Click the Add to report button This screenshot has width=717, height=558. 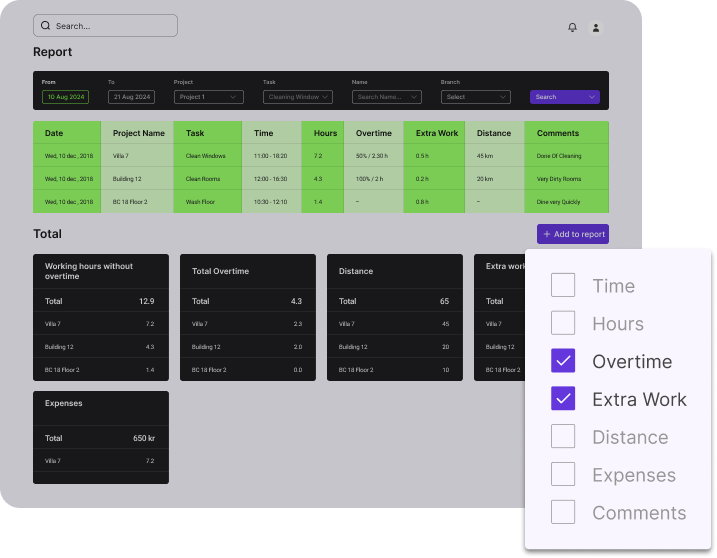click(x=573, y=234)
